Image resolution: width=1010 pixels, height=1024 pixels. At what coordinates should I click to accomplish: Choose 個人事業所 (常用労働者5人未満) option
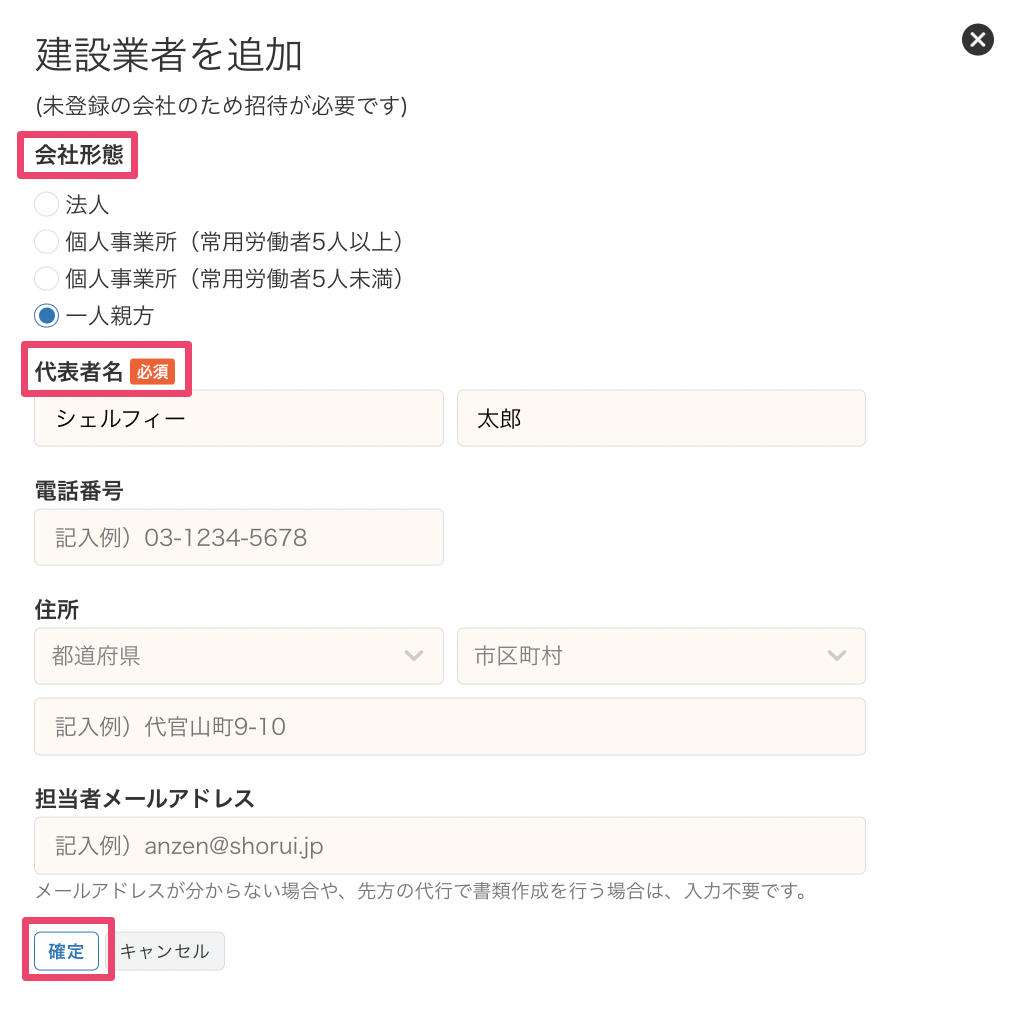[47, 278]
